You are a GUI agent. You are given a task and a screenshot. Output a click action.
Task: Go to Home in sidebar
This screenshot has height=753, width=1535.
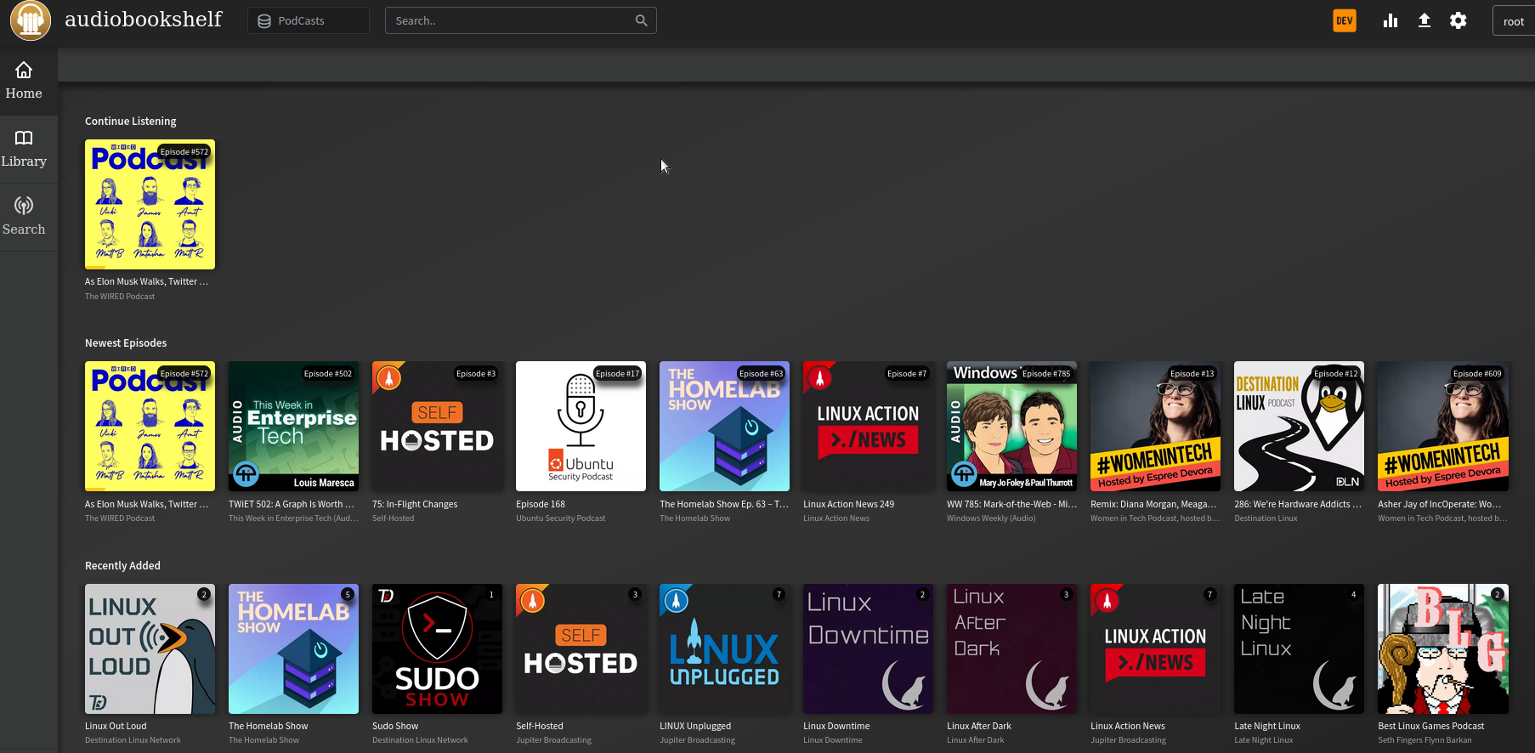24,81
